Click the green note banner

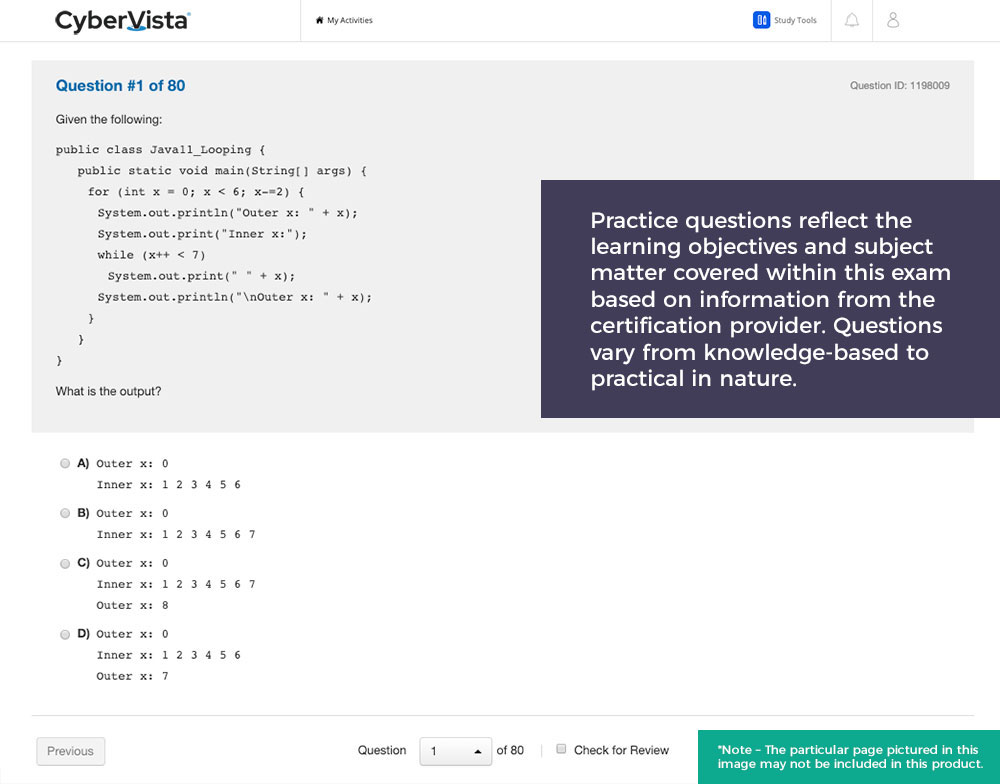(848, 757)
